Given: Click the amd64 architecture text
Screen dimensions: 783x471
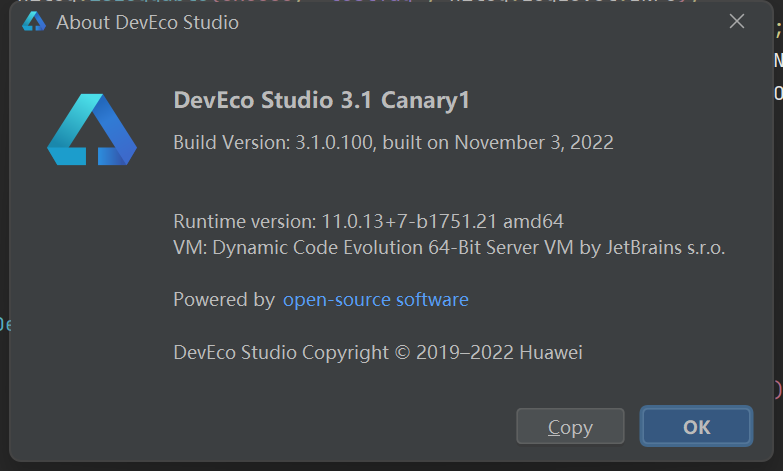Looking at the screenshot, I should (x=533, y=221).
